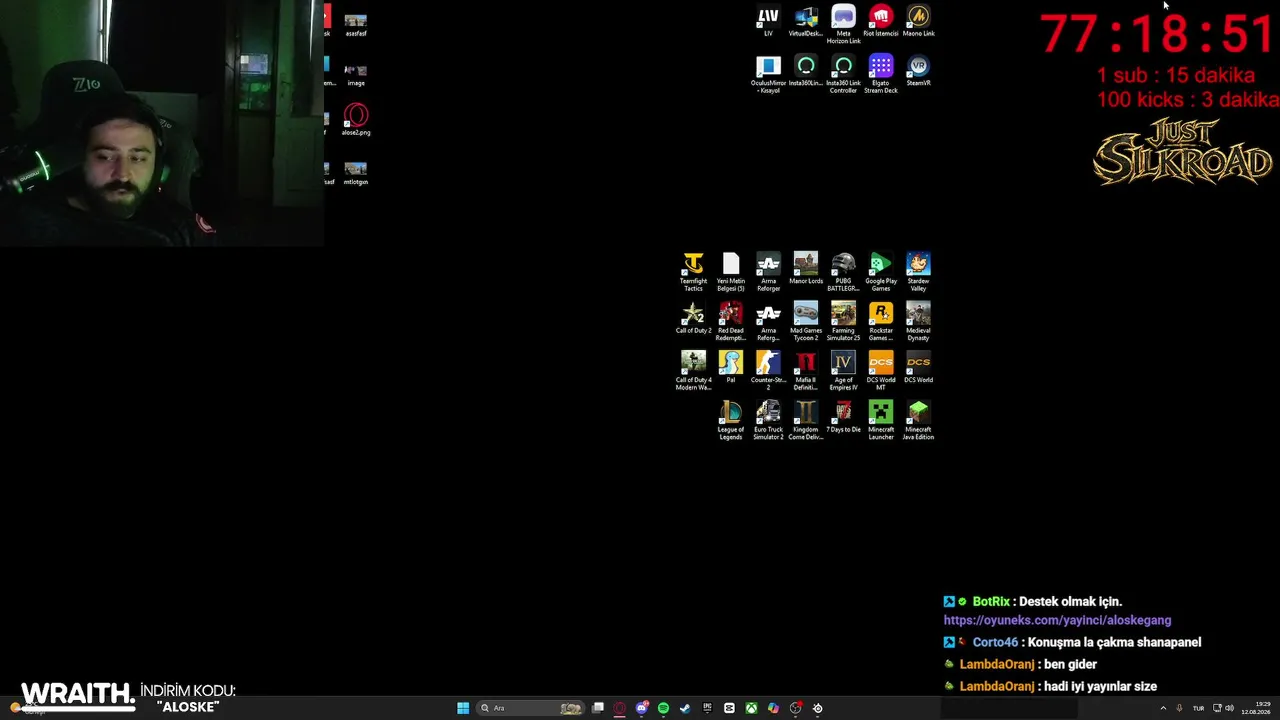Open the TUR input language switcher
Image resolution: width=1280 pixels, height=720 pixels.
pos(1198,708)
